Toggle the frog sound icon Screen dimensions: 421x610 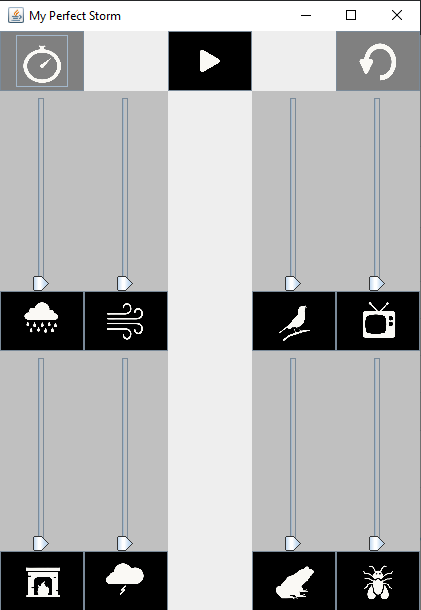point(294,581)
